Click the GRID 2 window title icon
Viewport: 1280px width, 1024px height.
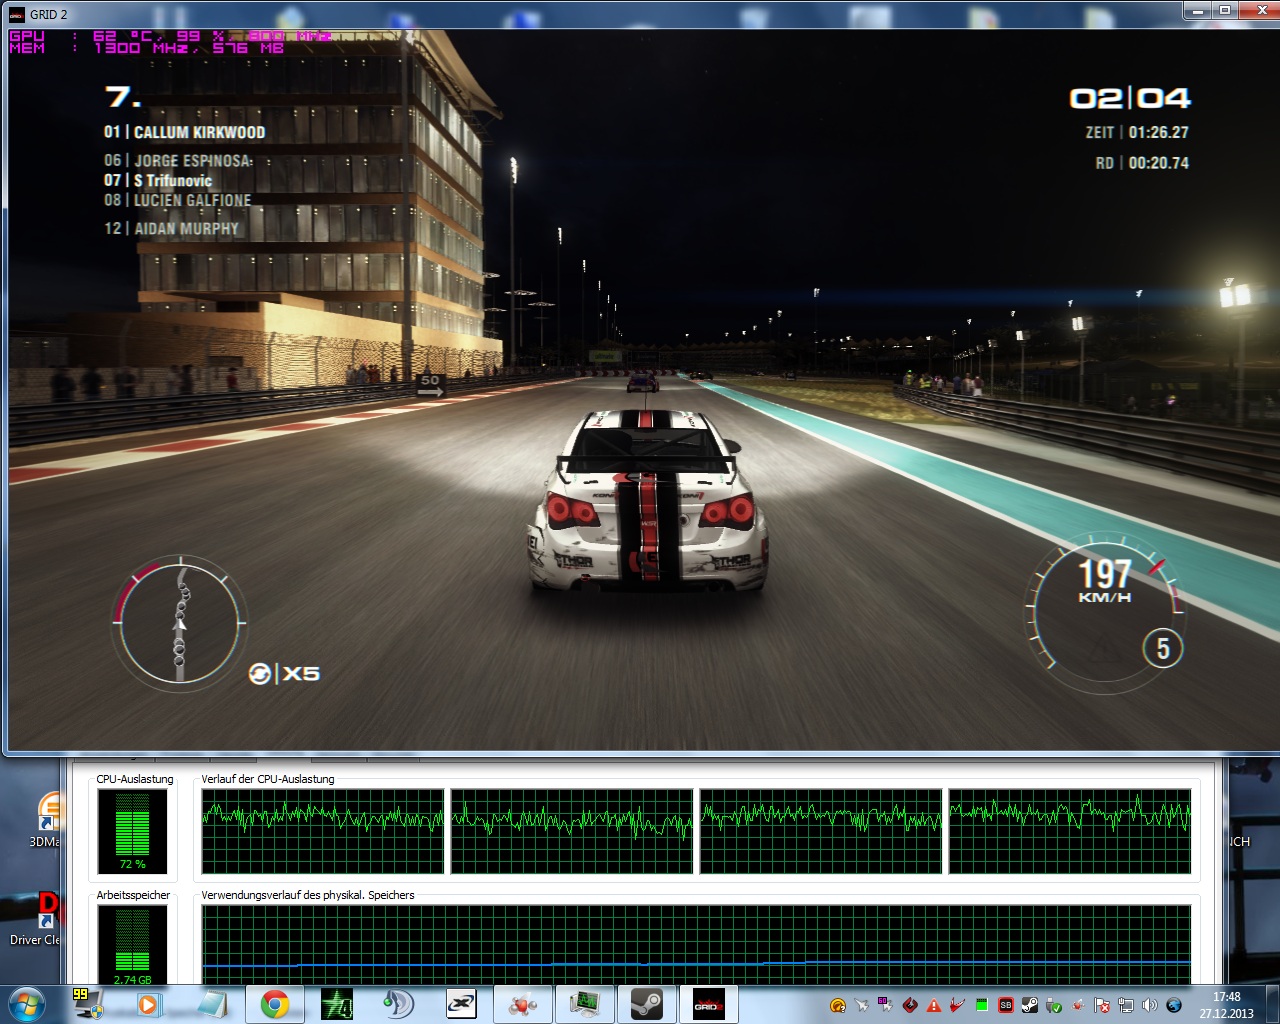pyautogui.click(x=16, y=14)
